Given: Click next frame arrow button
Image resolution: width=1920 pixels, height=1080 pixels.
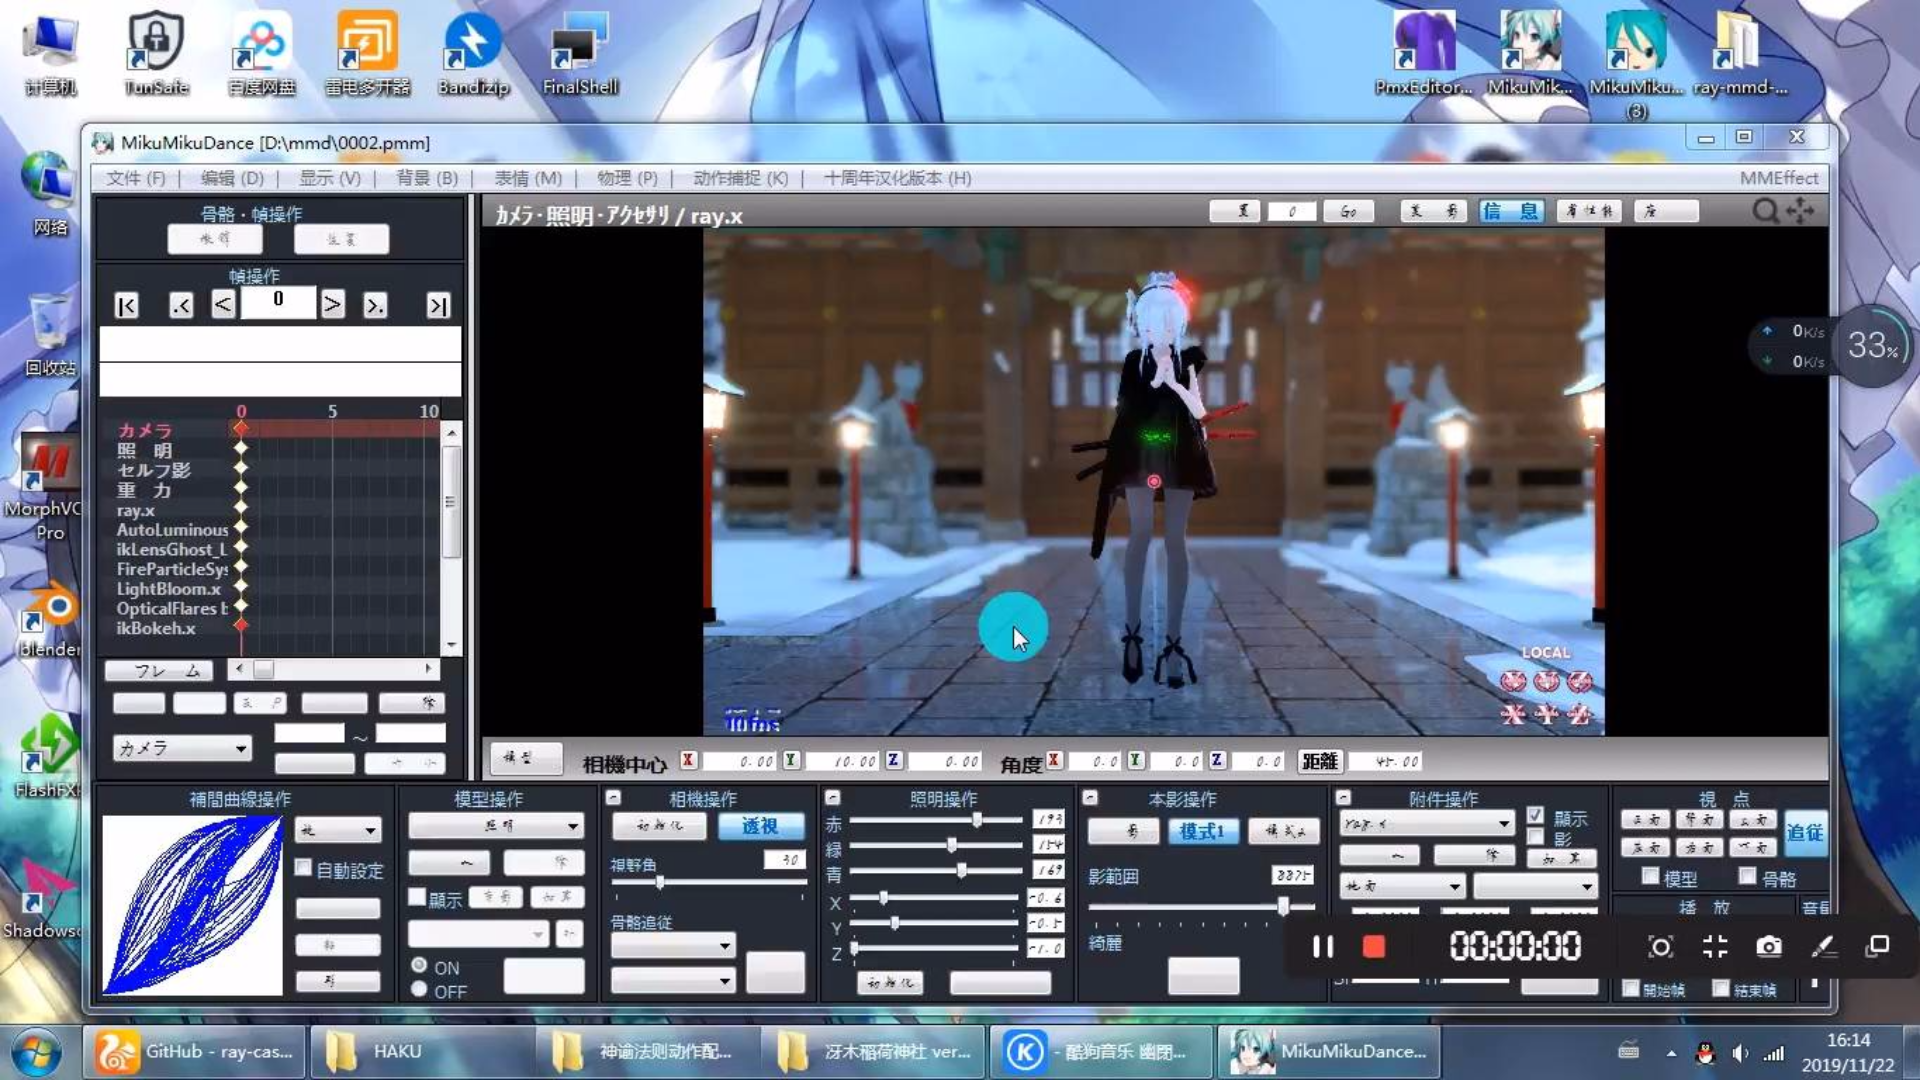Looking at the screenshot, I should [x=332, y=304].
